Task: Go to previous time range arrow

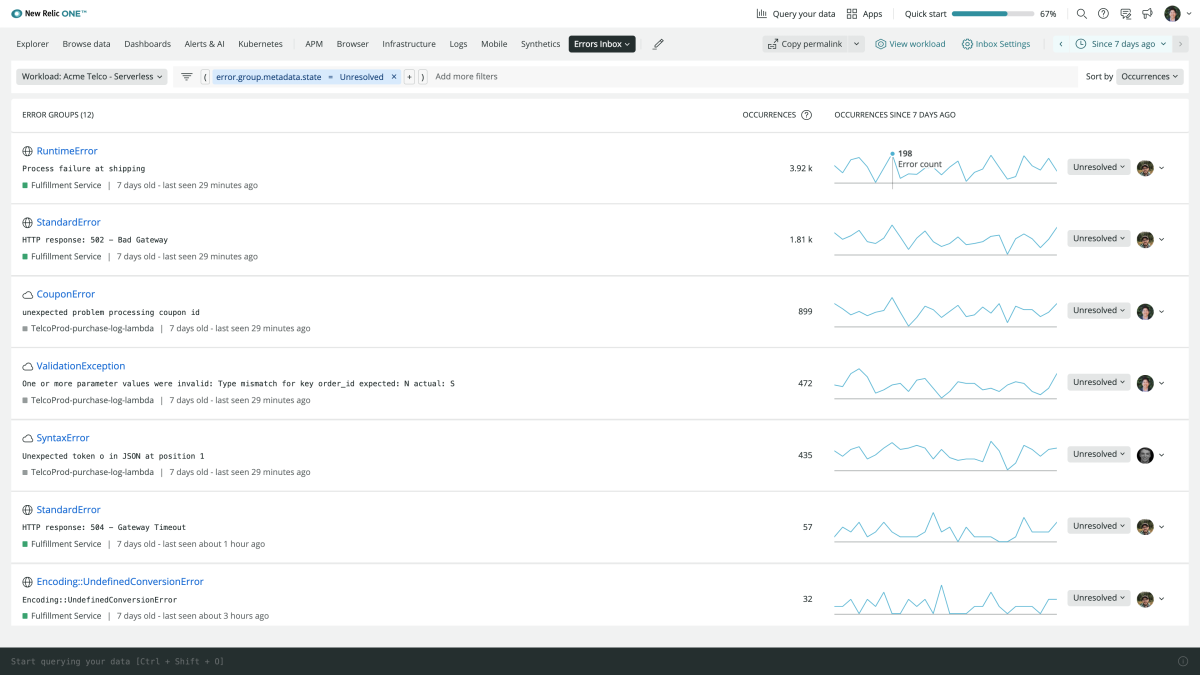Action: click(x=1061, y=44)
